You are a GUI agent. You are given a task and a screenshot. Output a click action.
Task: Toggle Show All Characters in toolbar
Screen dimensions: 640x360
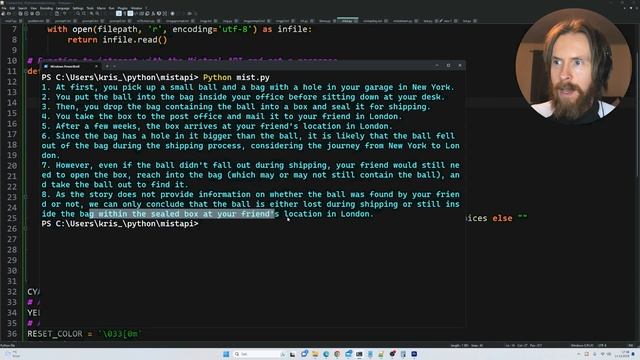[x=124, y=13]
